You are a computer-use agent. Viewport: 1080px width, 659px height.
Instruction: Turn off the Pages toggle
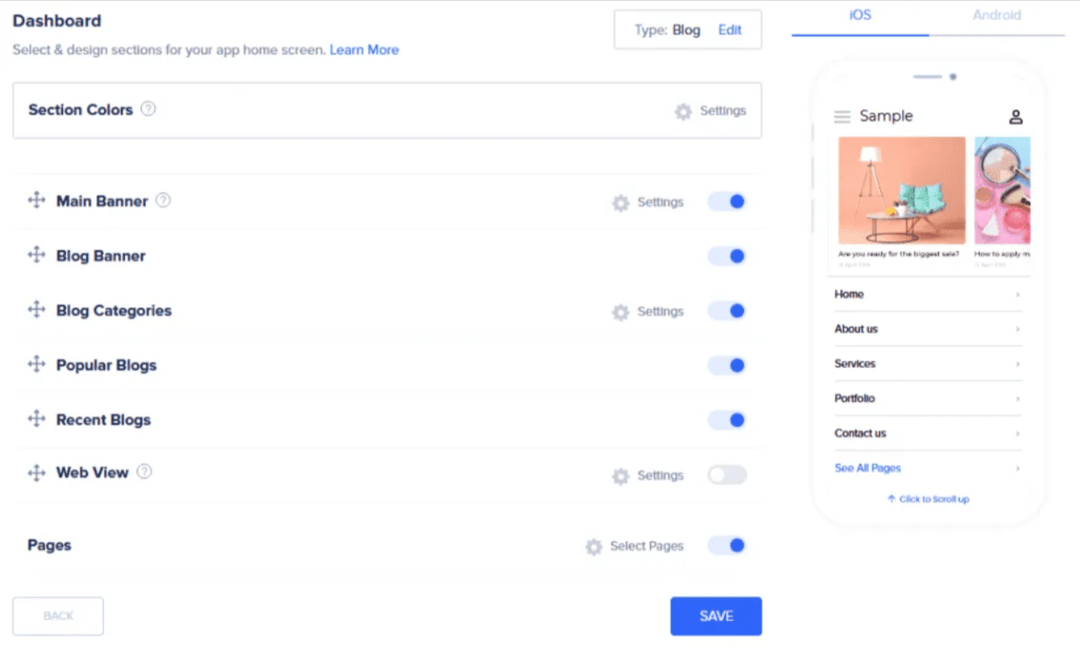(727, 545)
